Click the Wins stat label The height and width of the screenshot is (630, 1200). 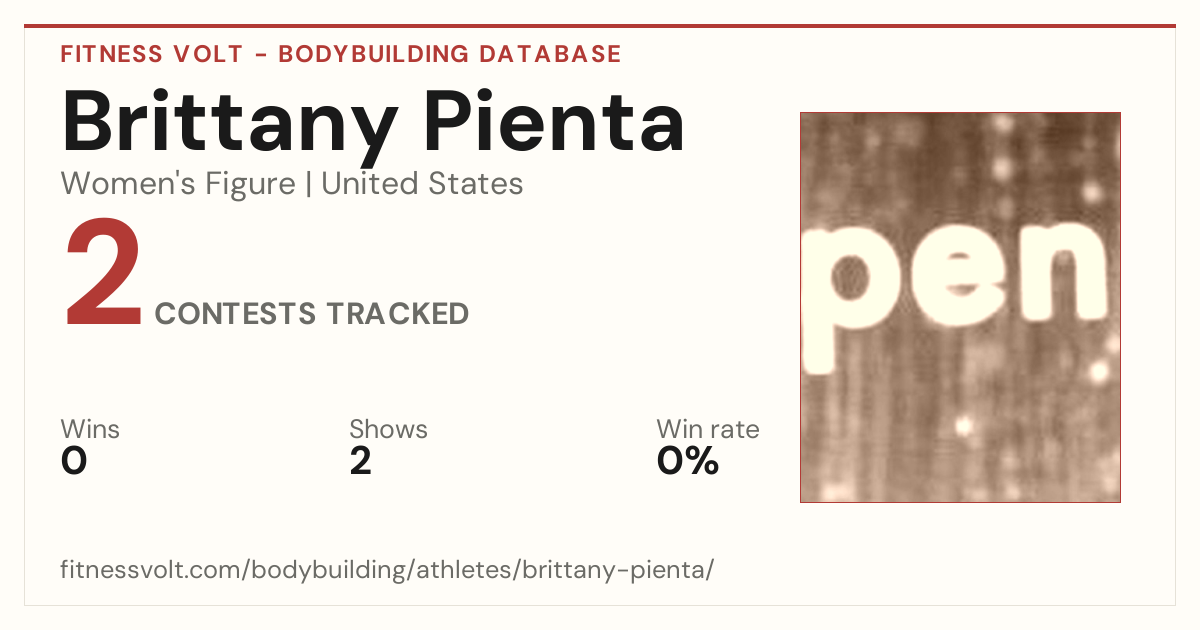pos(90,430)
